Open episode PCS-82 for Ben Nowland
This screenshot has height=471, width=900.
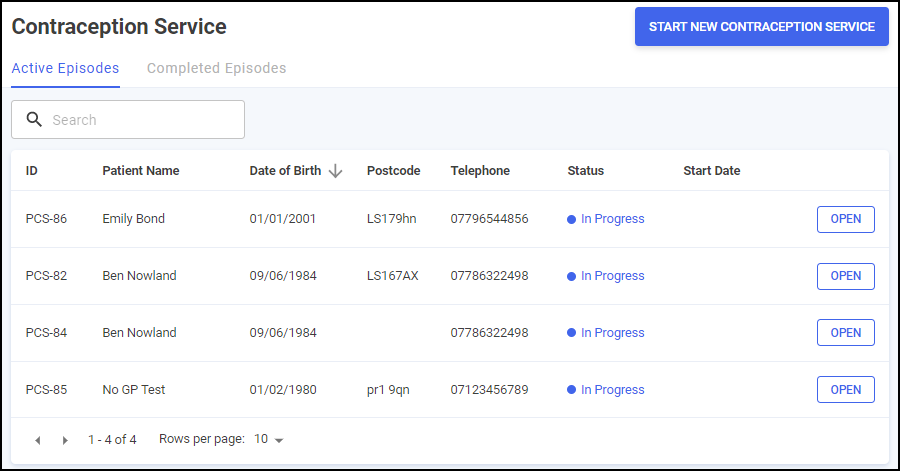coord(845,276)
